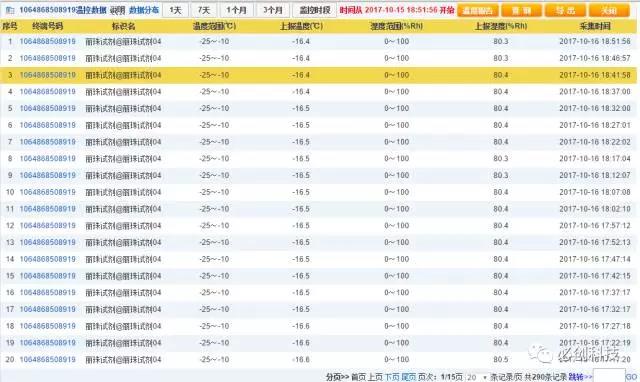Select temperature -16.4 in row 1
Screen dimensions: 640x382
pos(301,42)
